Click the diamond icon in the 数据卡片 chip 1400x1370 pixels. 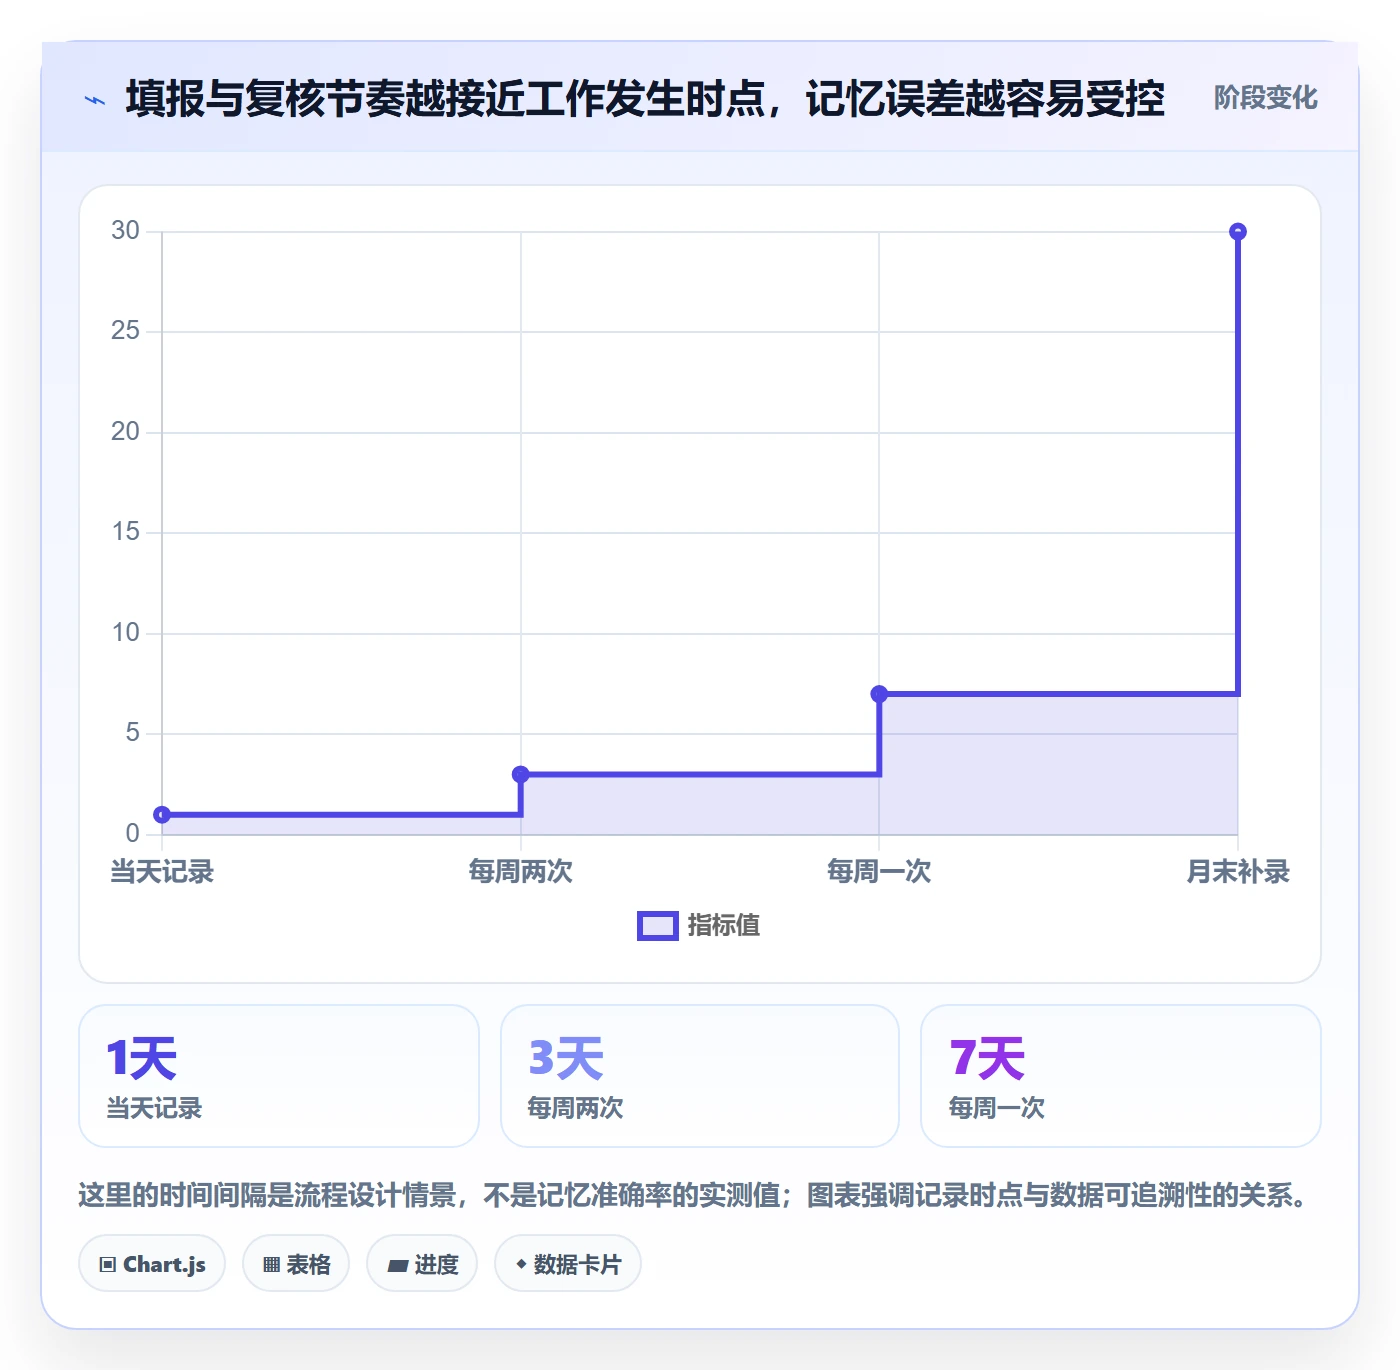click(x=521, y=1264)
